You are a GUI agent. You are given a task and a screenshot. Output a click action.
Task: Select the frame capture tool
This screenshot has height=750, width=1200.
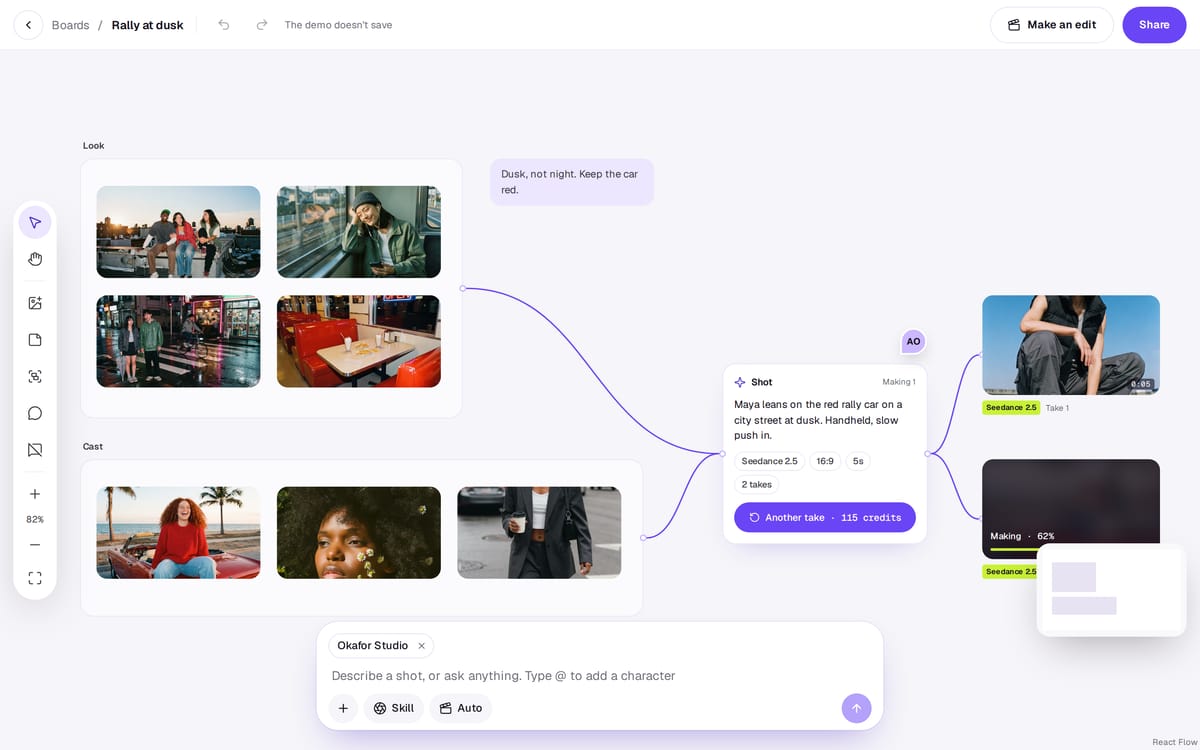35,377
